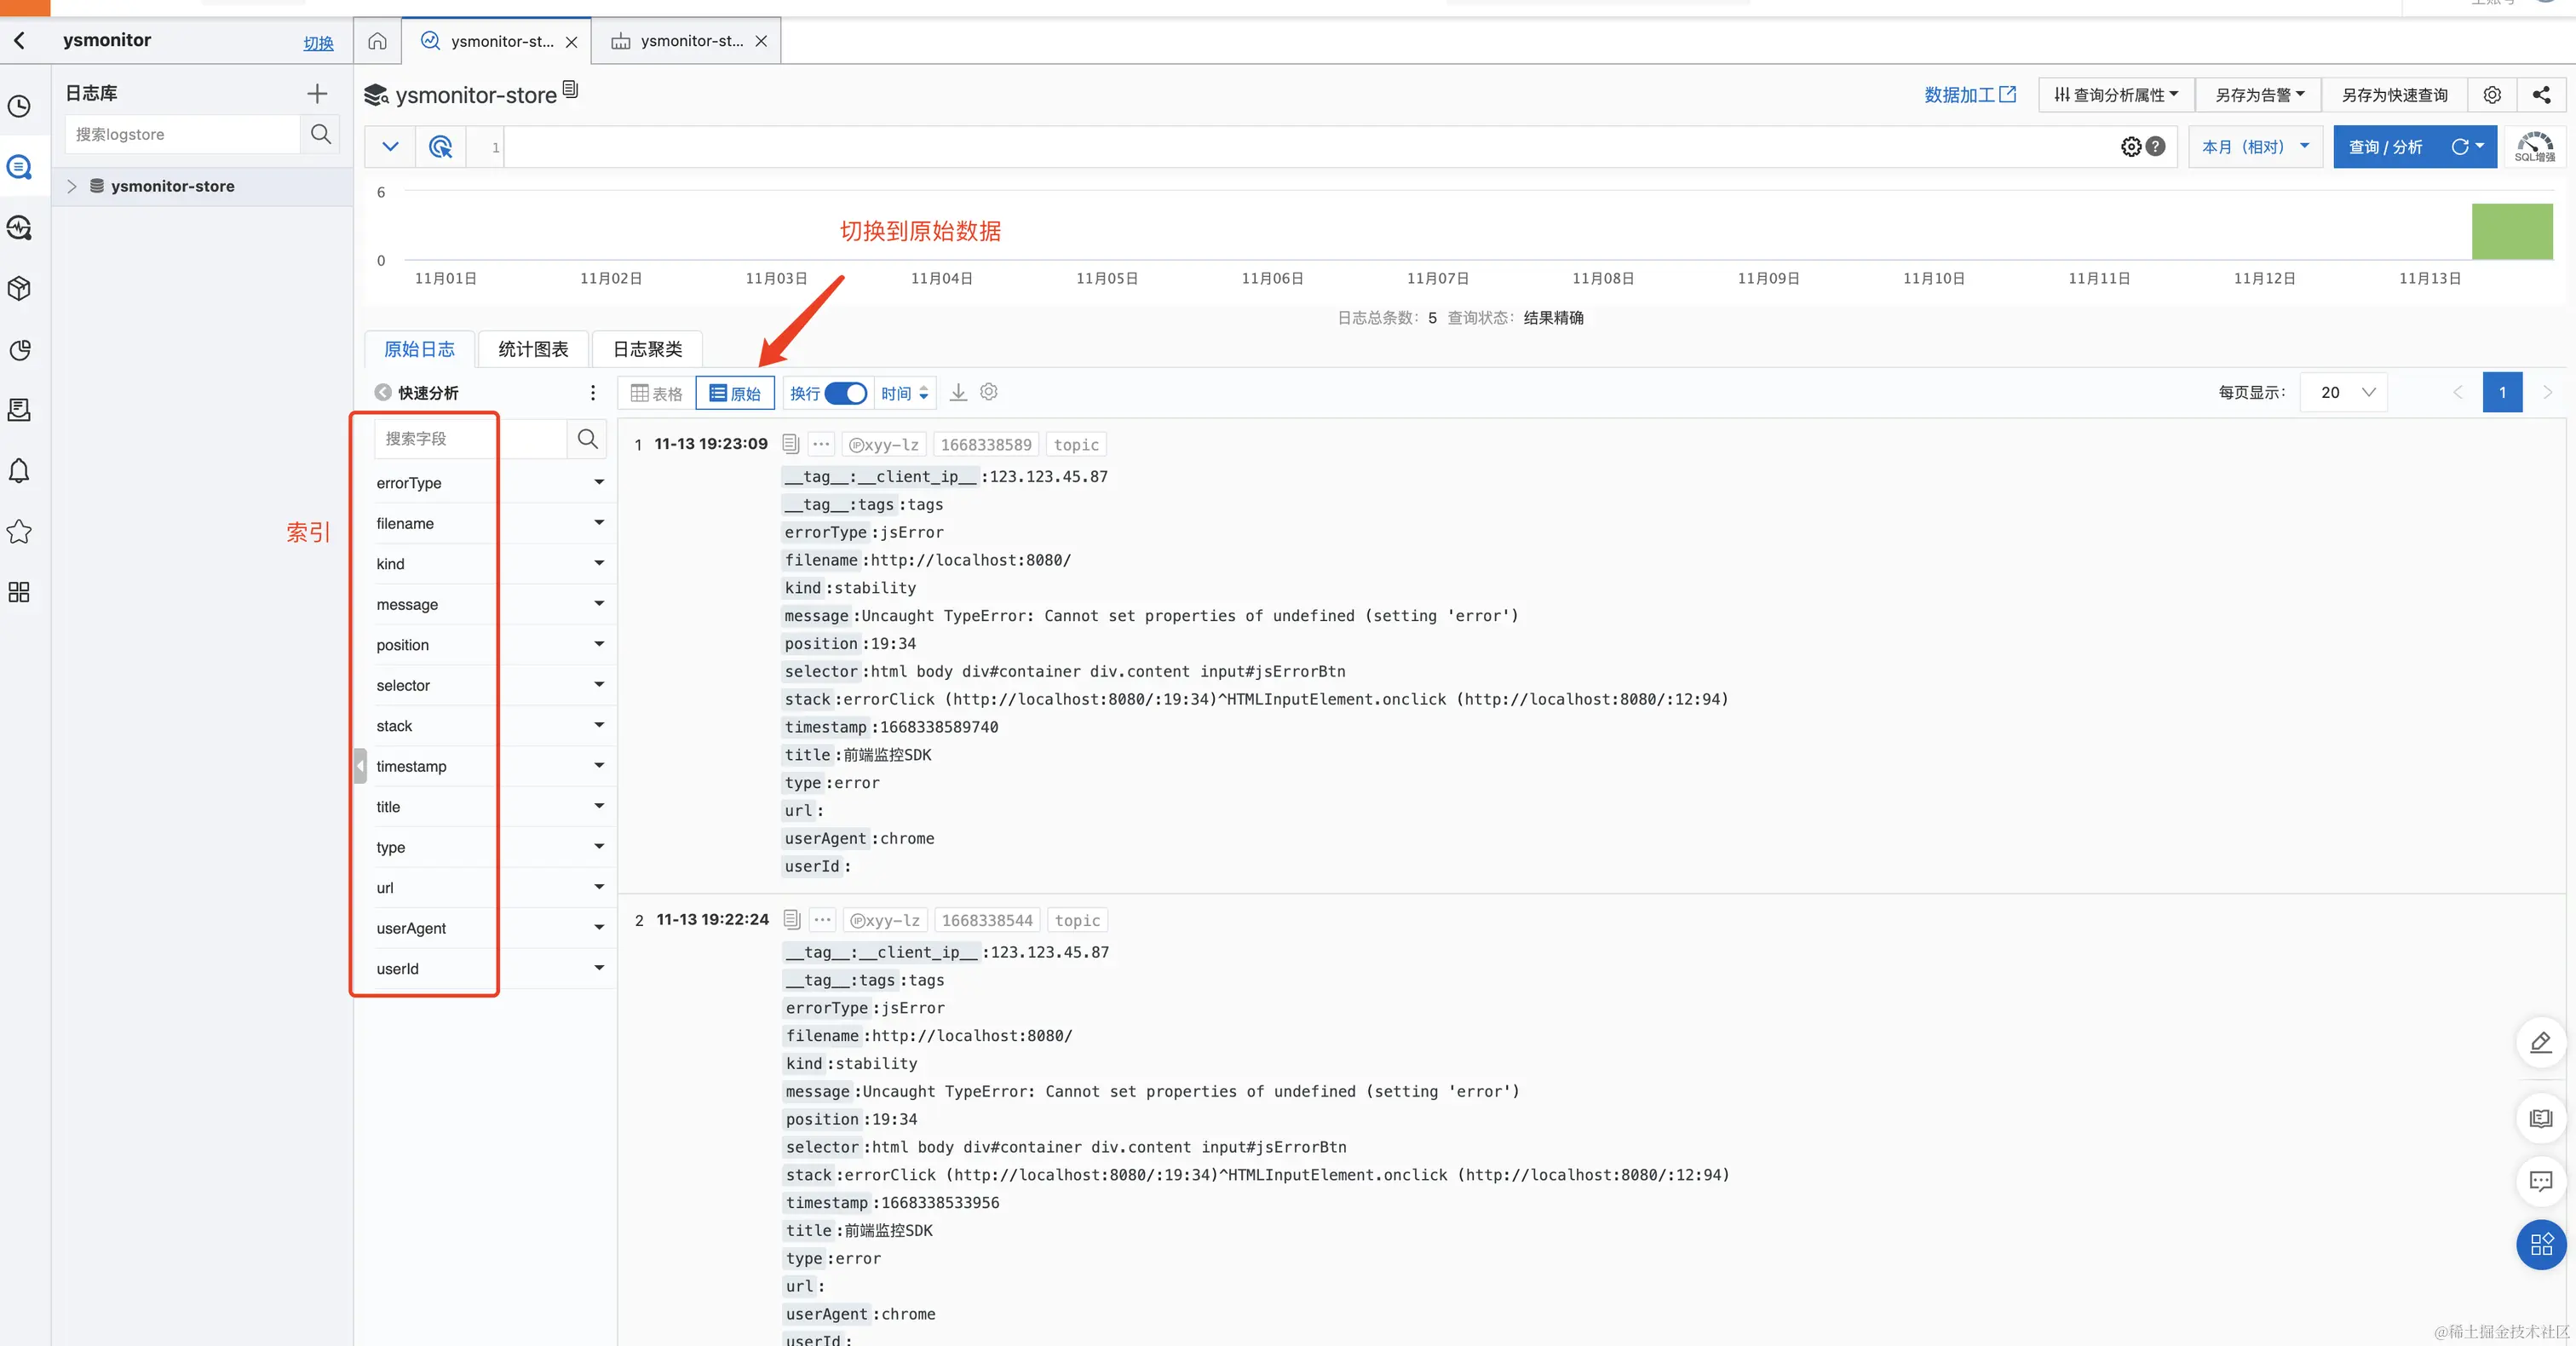Click the floating edit pencil icon
The width and height of the screenshot is (2576, 1346).
click(2540, 1042)
